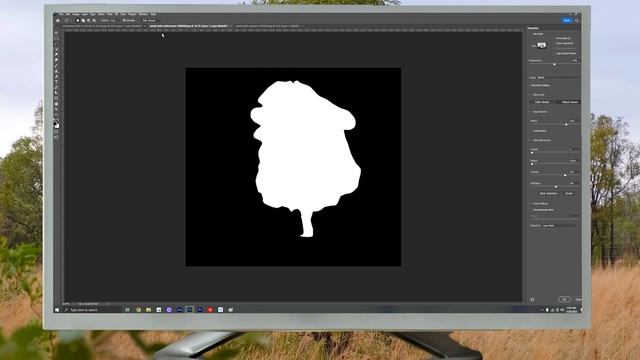Select the Move tool in the toolbar

(x=57, y=33)
